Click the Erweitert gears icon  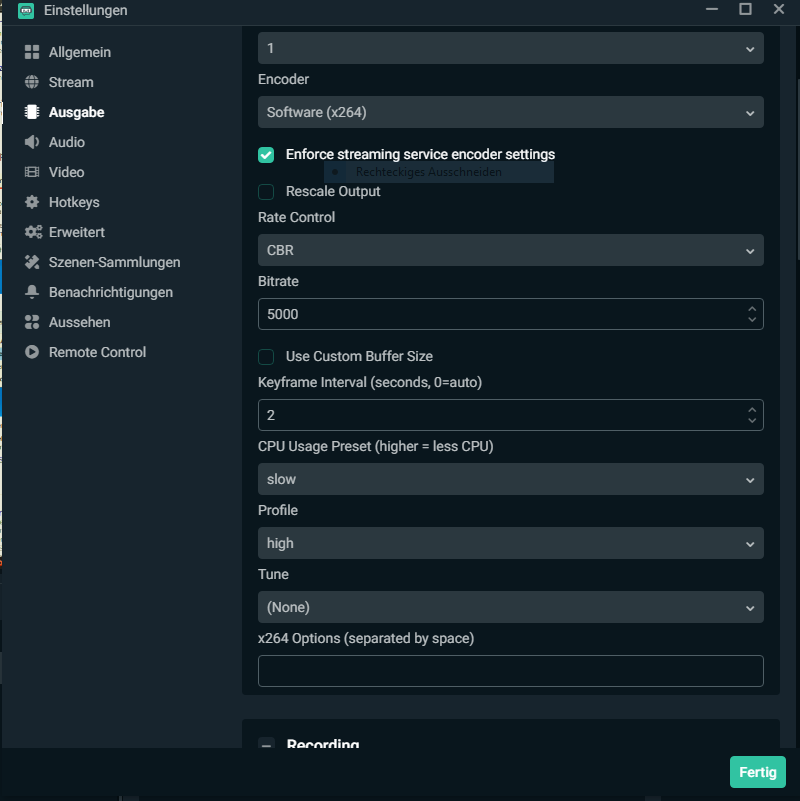[x=32, y=232]
